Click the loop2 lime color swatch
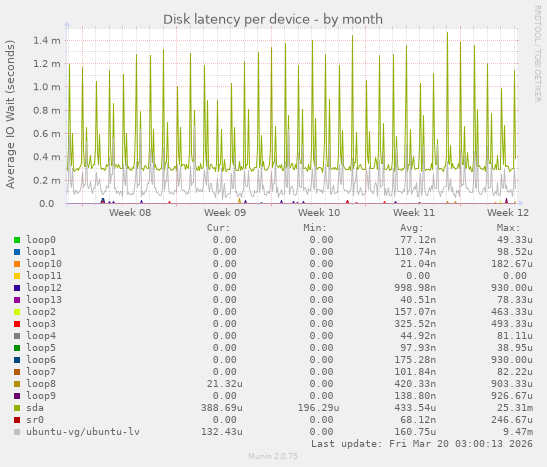Viewport: 547px width, 467px height. pos(17,312)
